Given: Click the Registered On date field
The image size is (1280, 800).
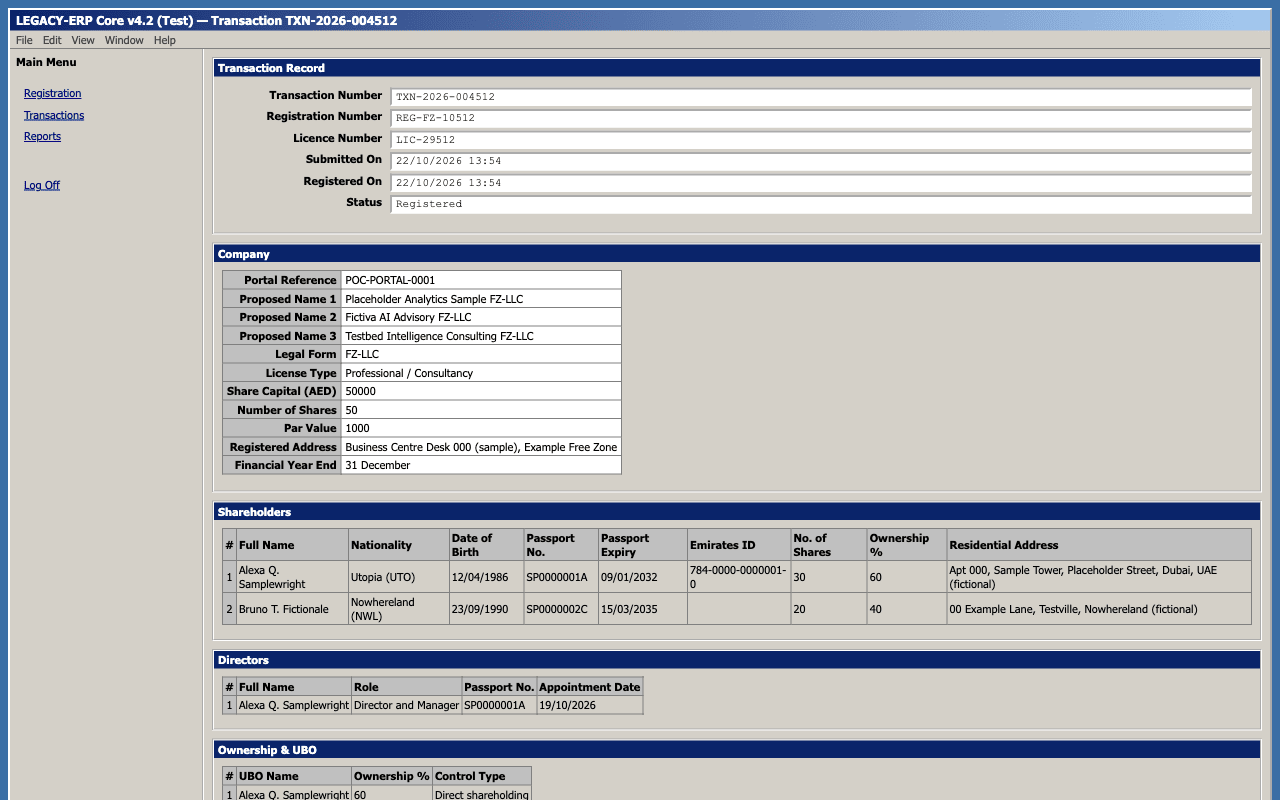Looking at the screenshot, I should pyautogui.click(x=821, y=183).
